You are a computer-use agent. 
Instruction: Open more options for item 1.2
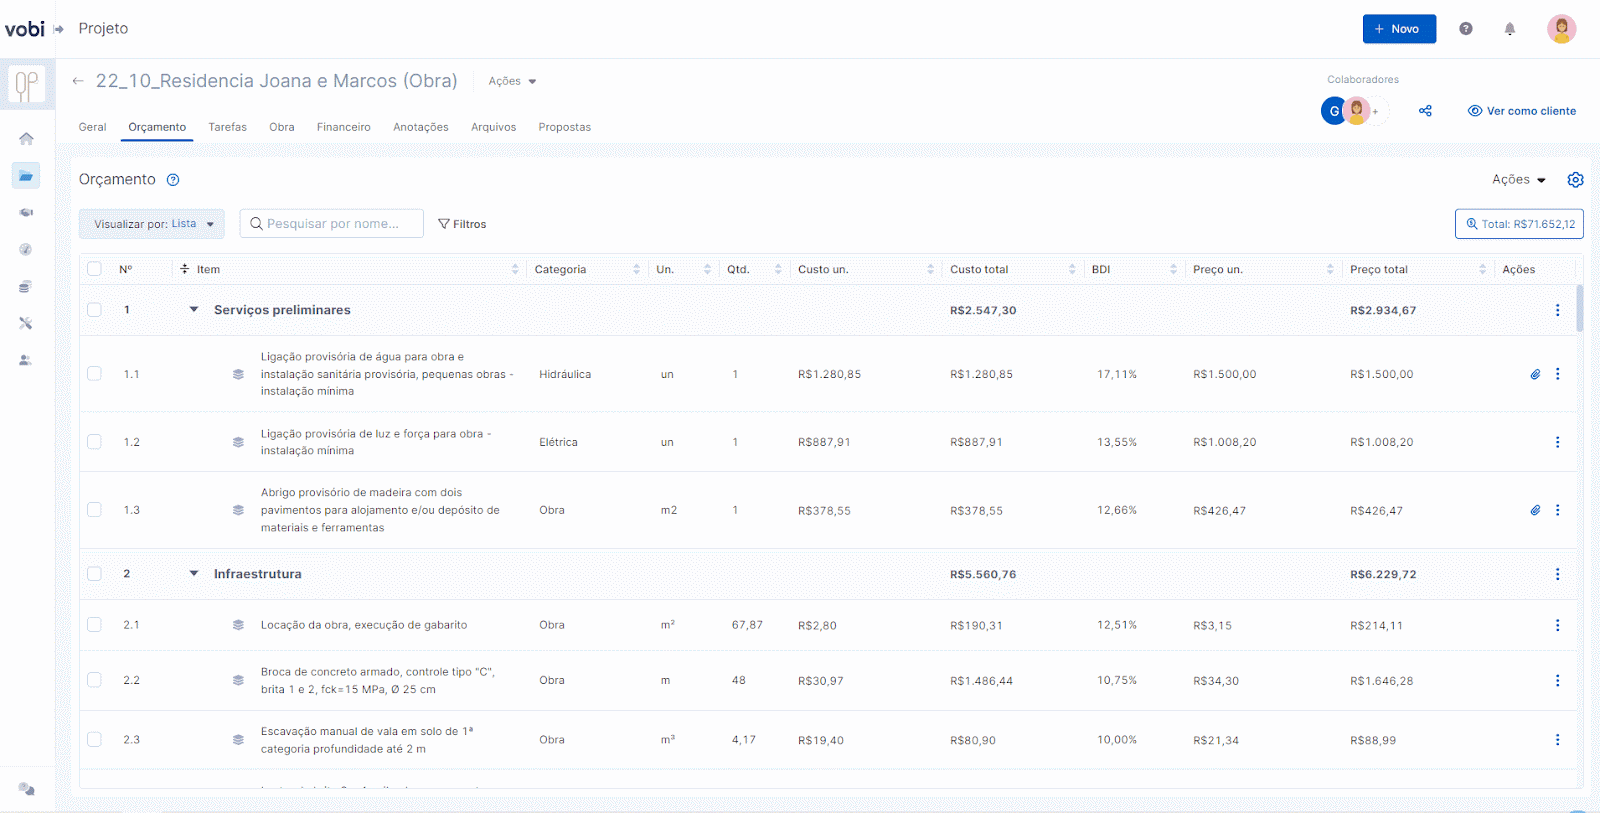click(x=1557, y=442)
